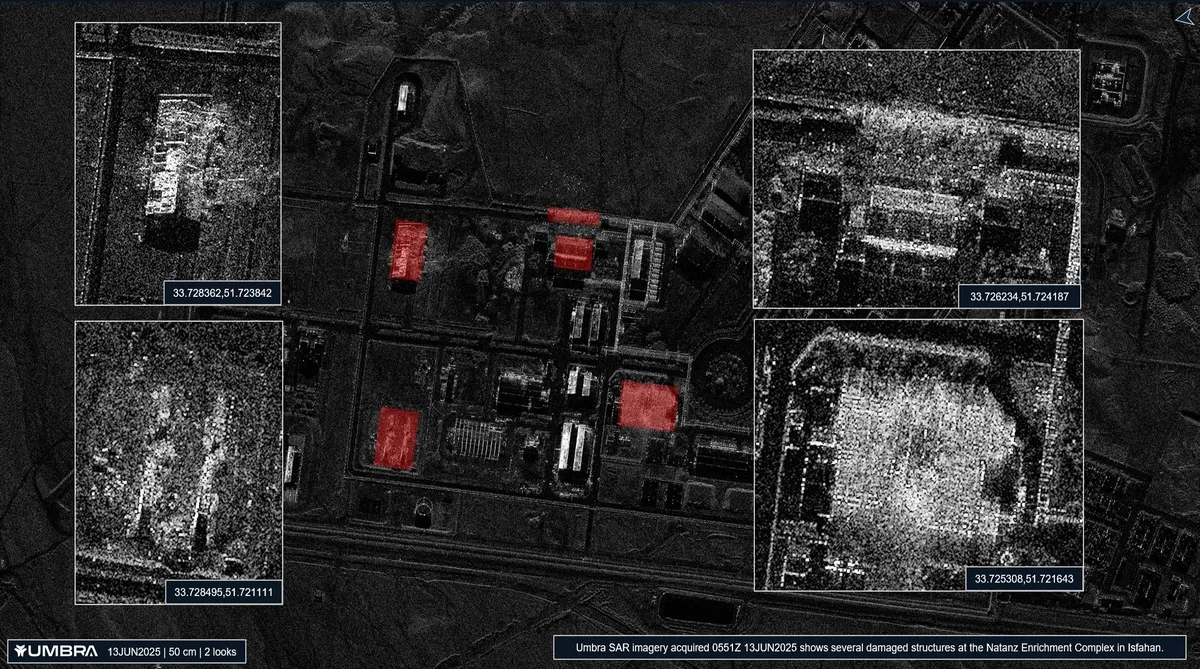Click coordinate label 33.728495,51.721111
Screen dimensions: 1200x669
tap(223, 593)
